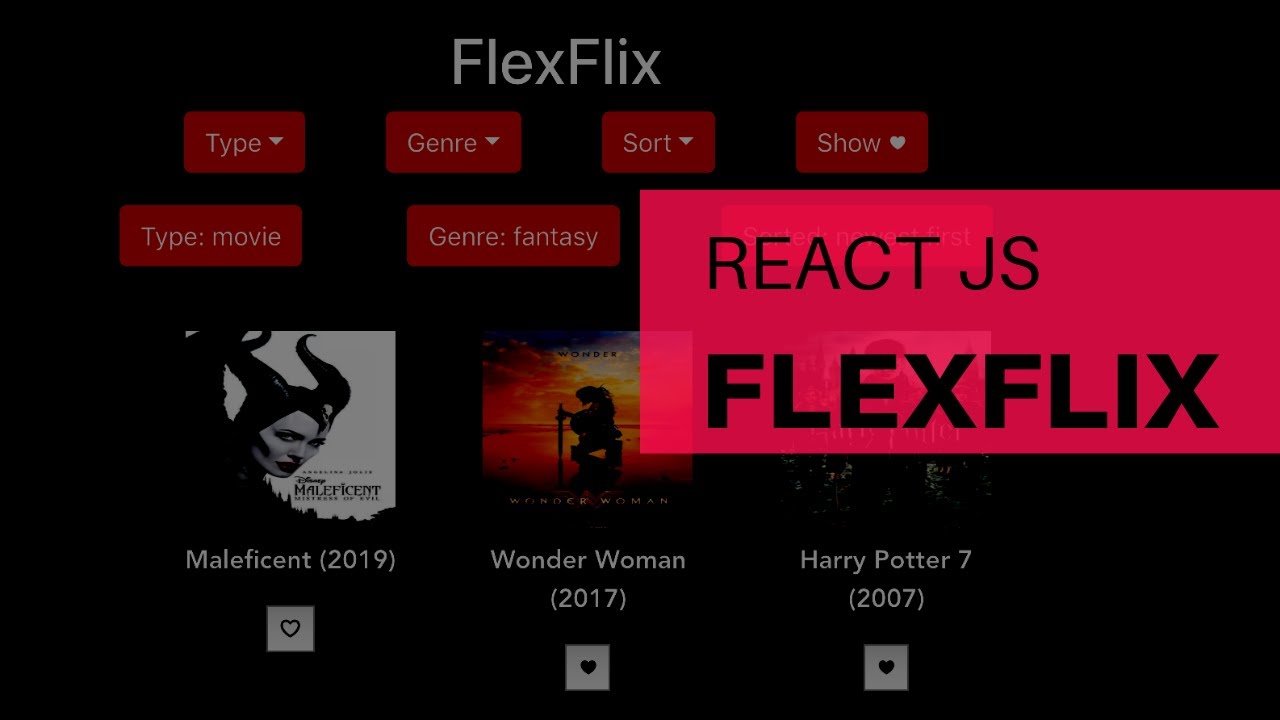
Task: Select the Maleficent (2019) title text
Action: (x=290, y=560)
